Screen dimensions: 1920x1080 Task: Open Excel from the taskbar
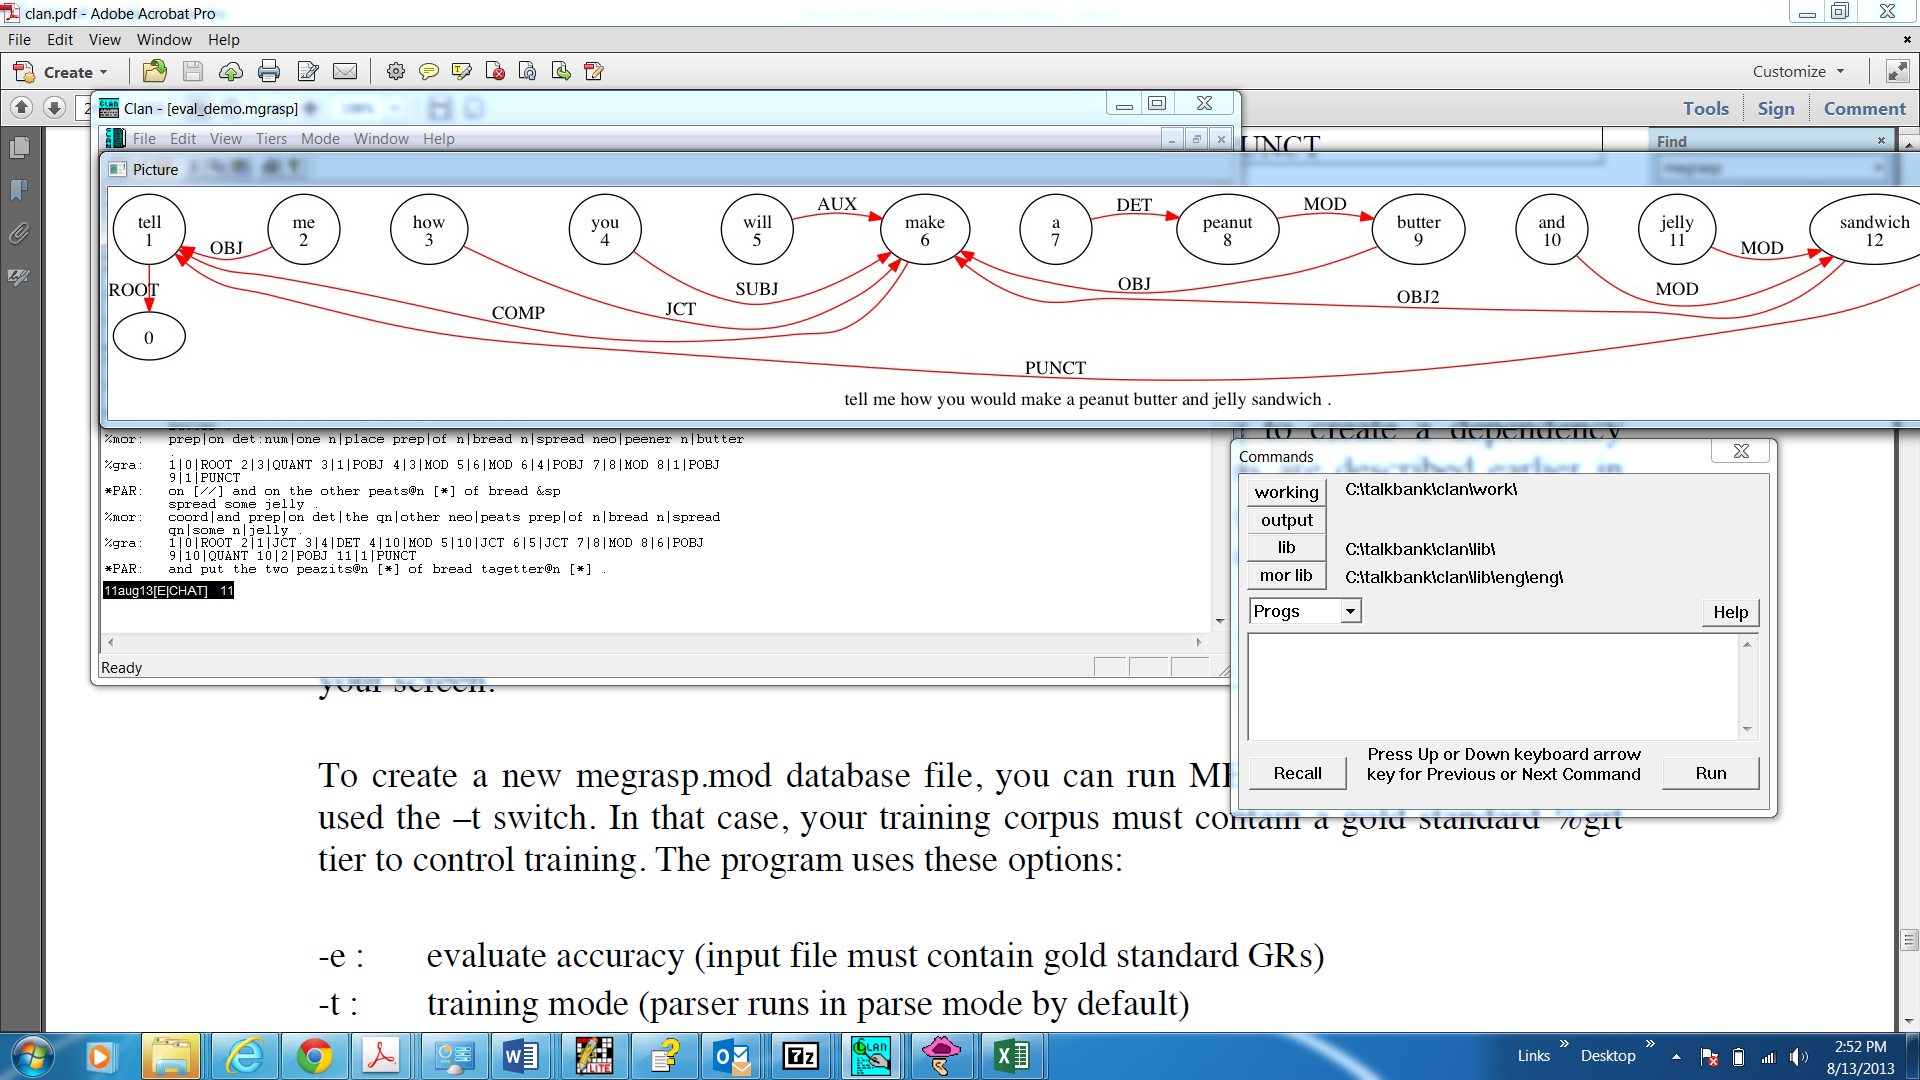[x=1011, y=1056]
